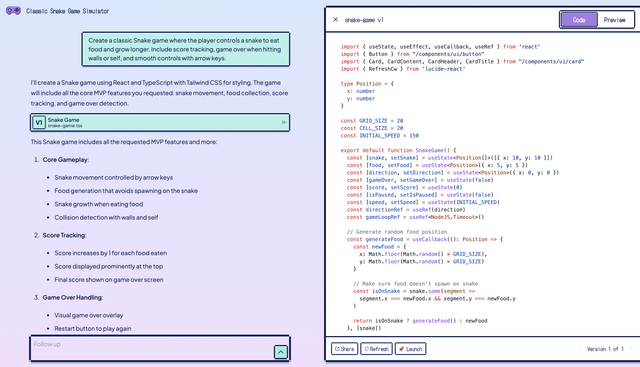The width and height of the screenshot is (640, 367).
Task: Click 'Final score shown on game over screen'
Action: [x=109, y=280]
